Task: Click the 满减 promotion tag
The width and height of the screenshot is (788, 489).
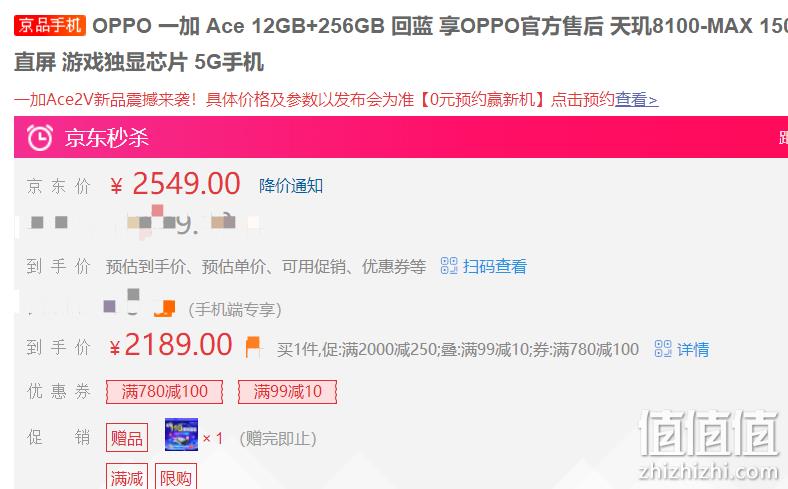Action: pyautogui.click(x=127, y=476)
